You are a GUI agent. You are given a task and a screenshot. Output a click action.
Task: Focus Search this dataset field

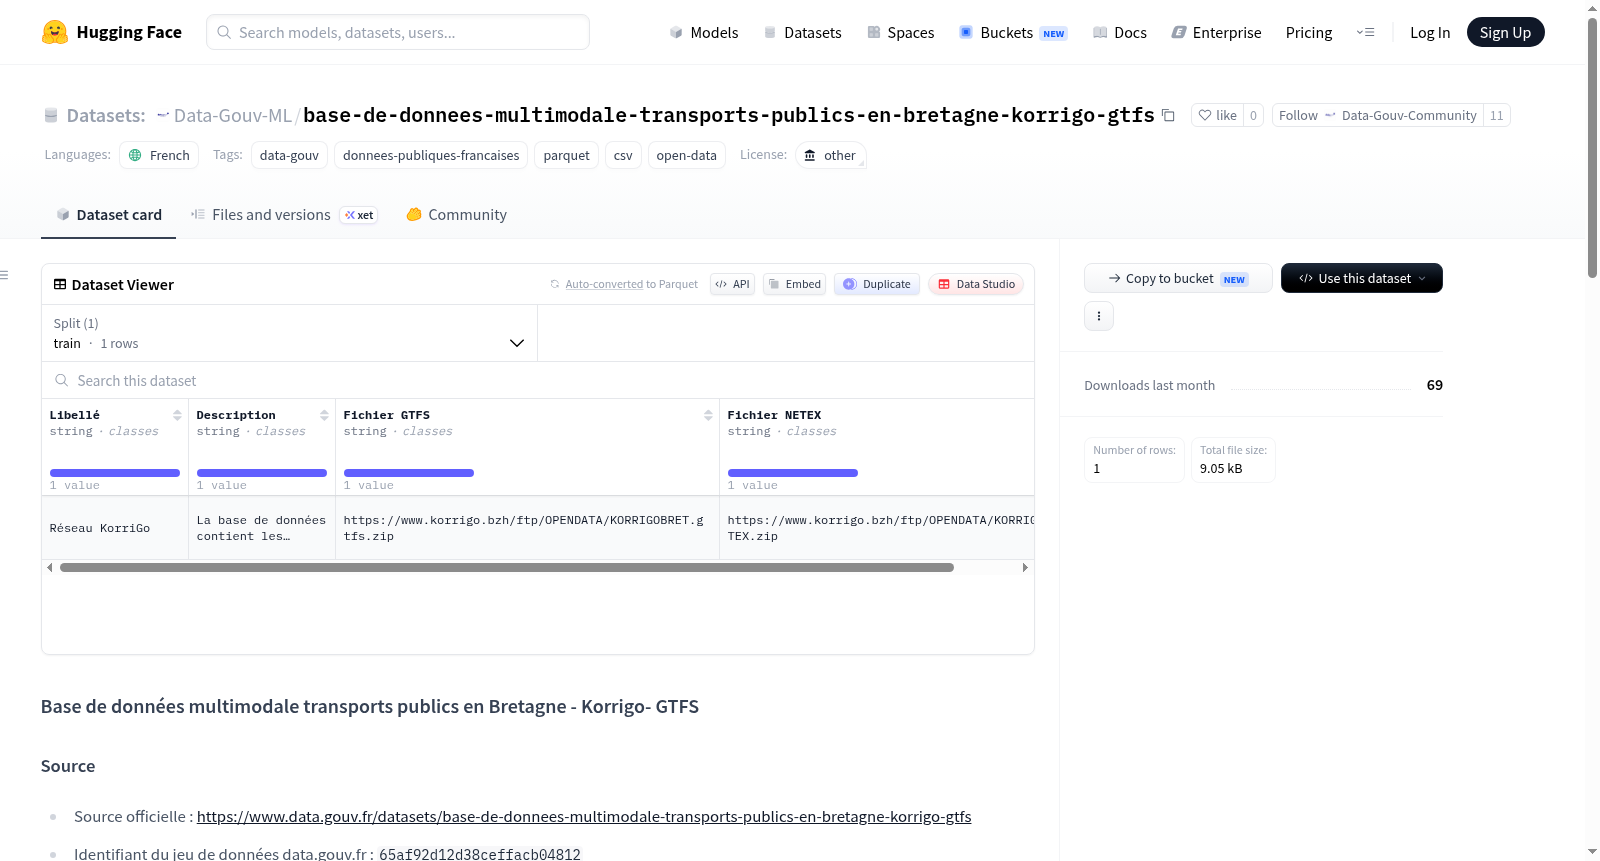[538, 380]
